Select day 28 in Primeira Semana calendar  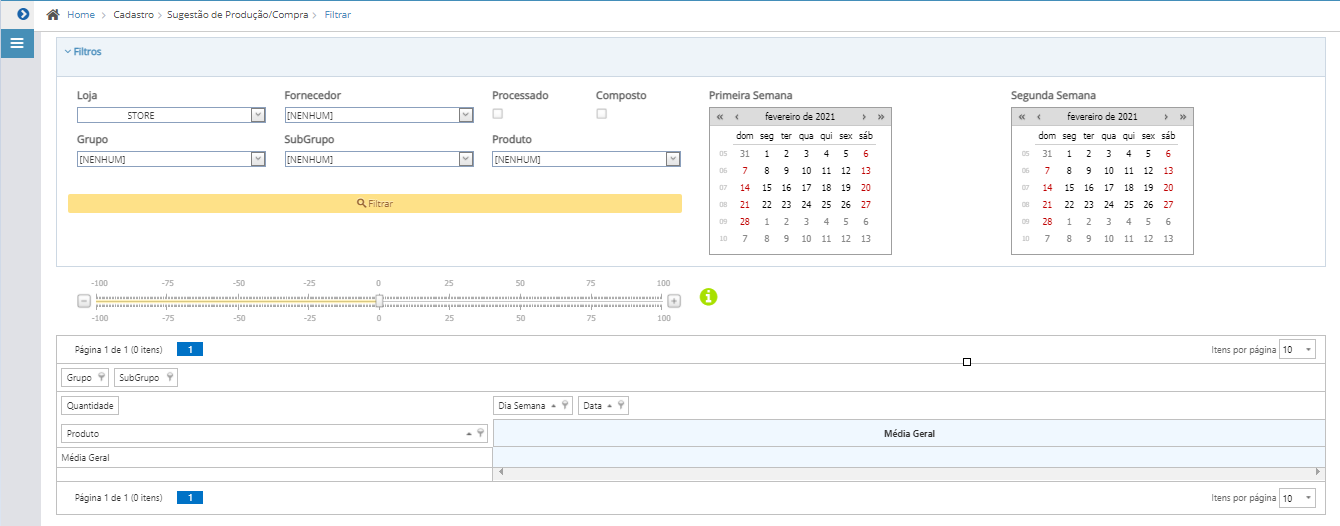[x=744, y=221]
